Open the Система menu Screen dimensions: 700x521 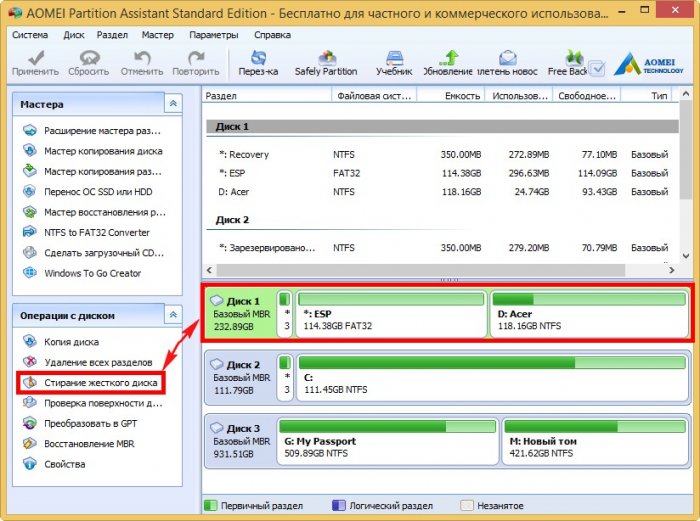point(29,34)
